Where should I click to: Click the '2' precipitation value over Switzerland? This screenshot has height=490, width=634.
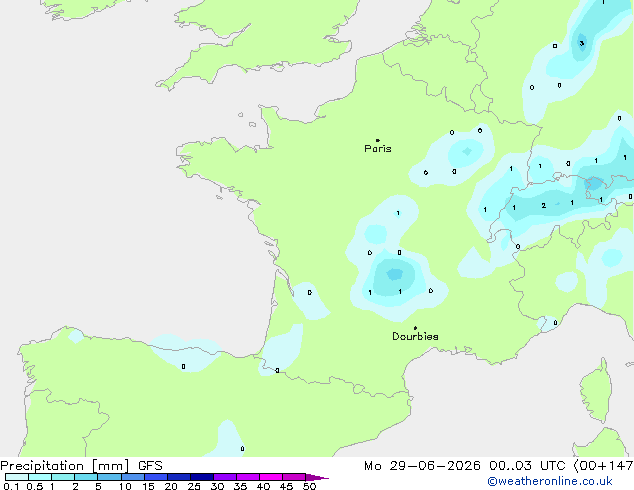coord(543,206)
